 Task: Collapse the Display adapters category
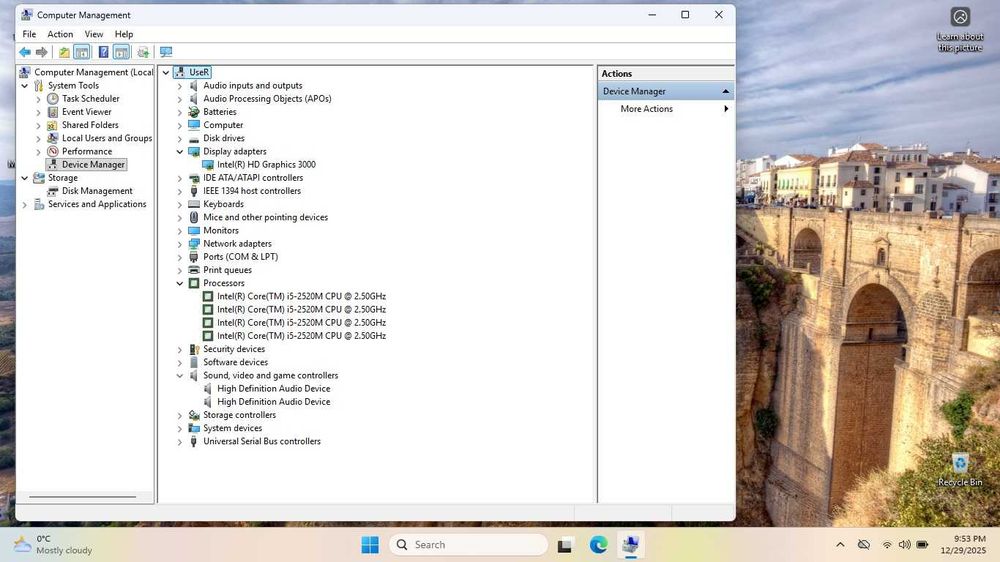coord(180,152)
